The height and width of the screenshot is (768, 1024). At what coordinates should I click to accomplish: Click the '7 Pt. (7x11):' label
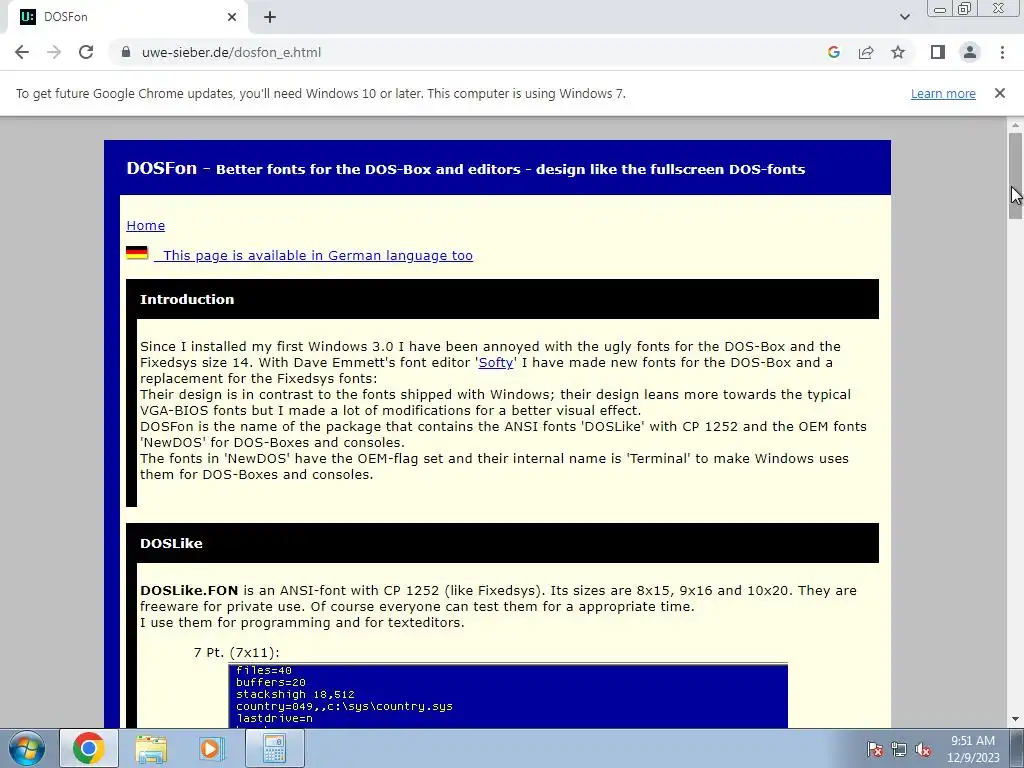236,652
